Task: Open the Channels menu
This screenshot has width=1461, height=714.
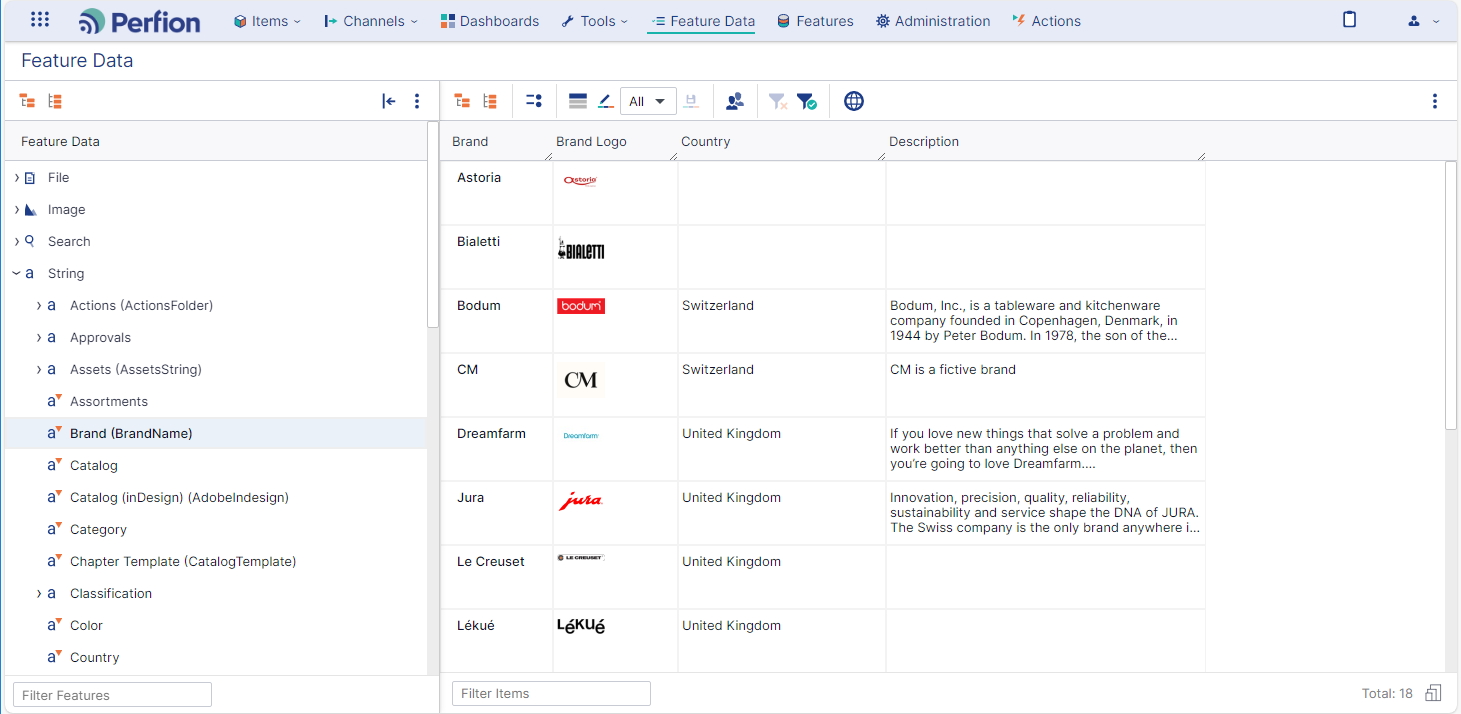Action: pos(371,21)
